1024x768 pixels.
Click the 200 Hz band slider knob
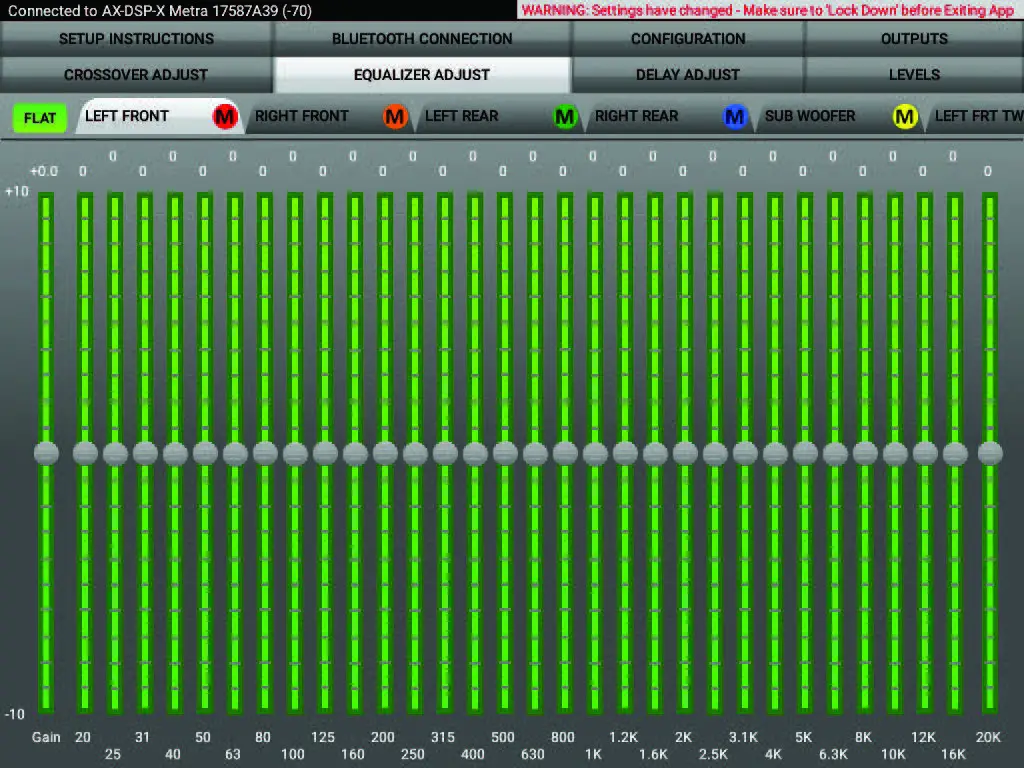(385, 453)
